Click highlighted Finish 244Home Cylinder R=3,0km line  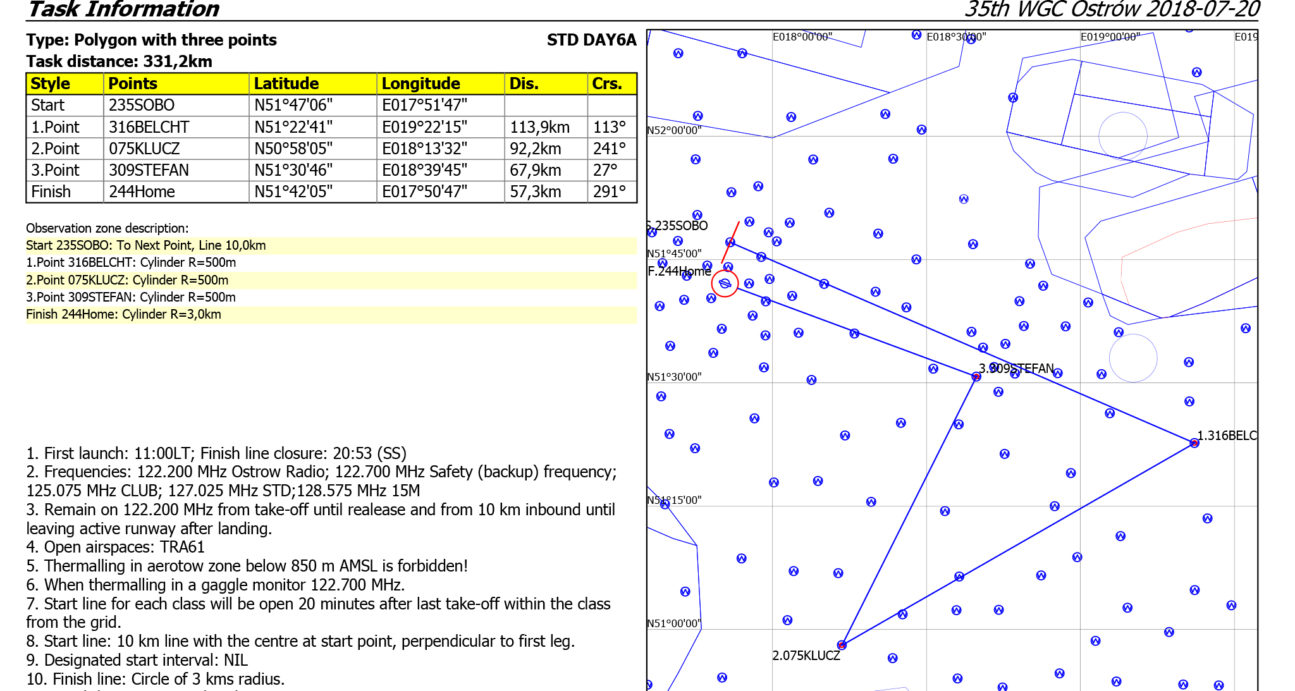[x=124, y=314]
